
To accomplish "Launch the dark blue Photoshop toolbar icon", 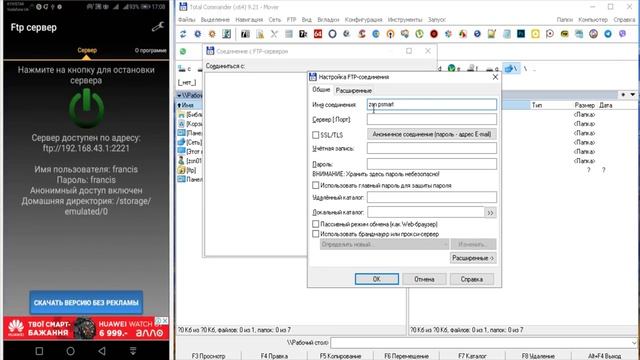I will click(521, 34).
